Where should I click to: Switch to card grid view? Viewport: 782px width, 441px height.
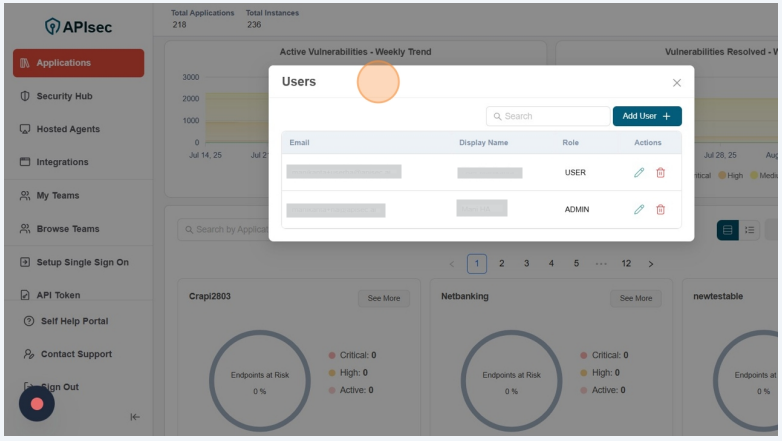728,230
